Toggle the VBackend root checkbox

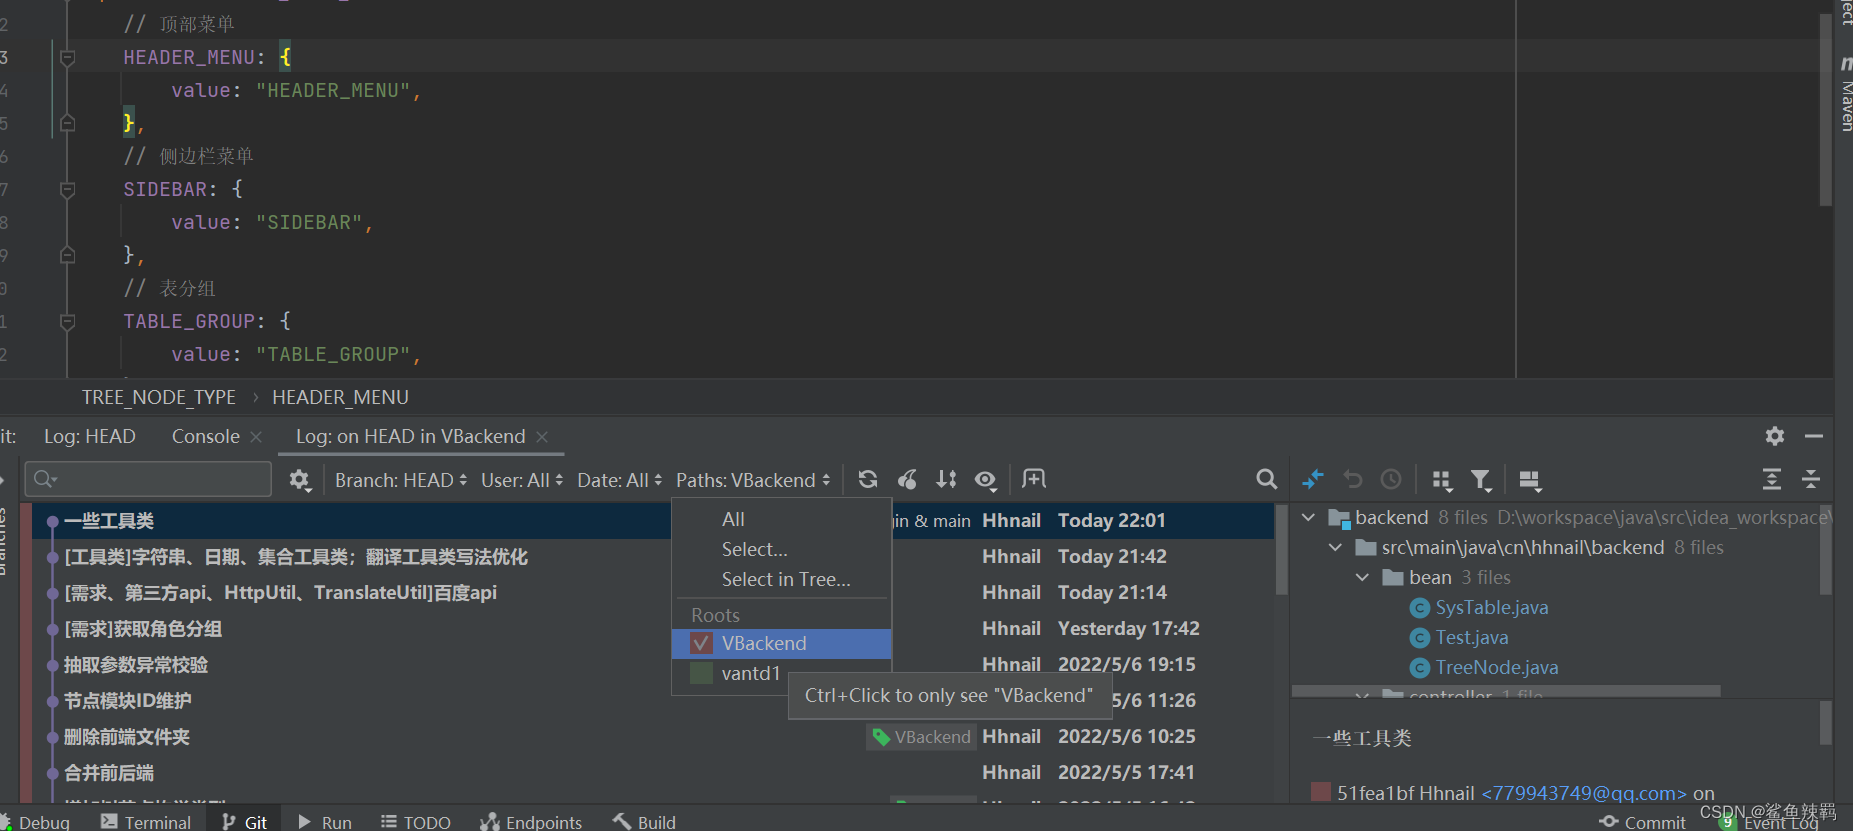point(702,643)
